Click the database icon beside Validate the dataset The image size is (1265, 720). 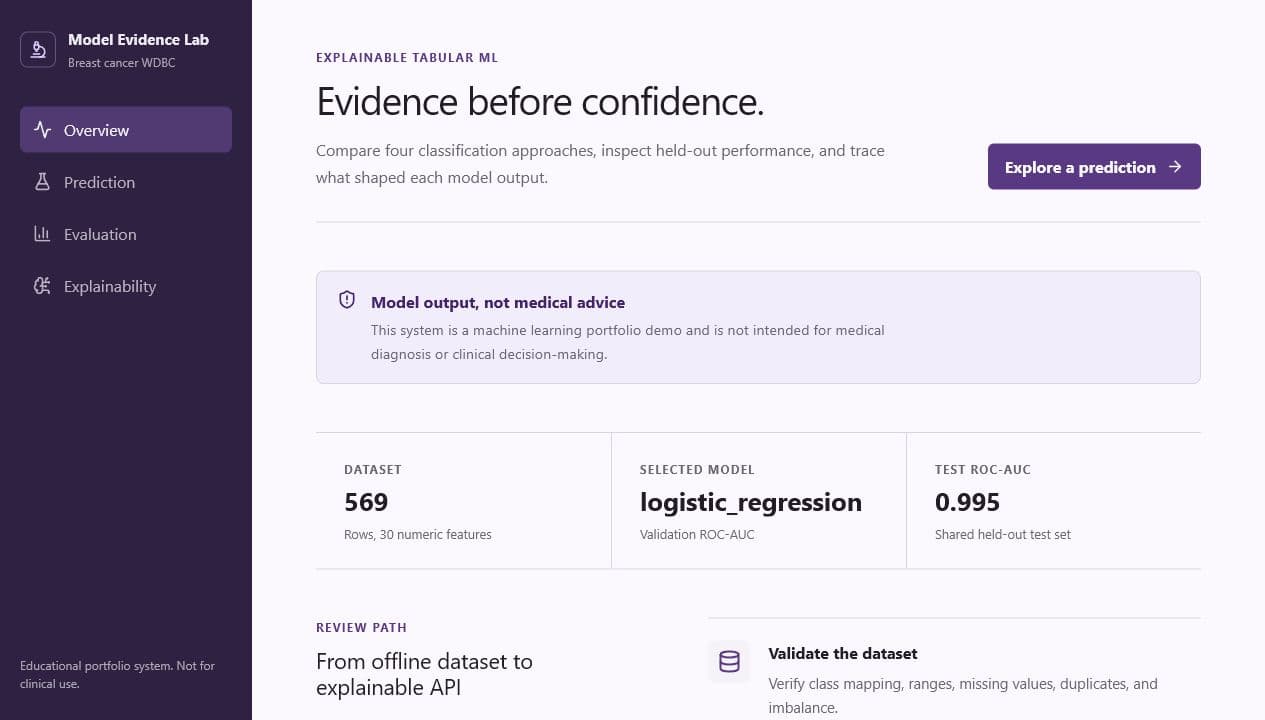[x=729, y=662]
